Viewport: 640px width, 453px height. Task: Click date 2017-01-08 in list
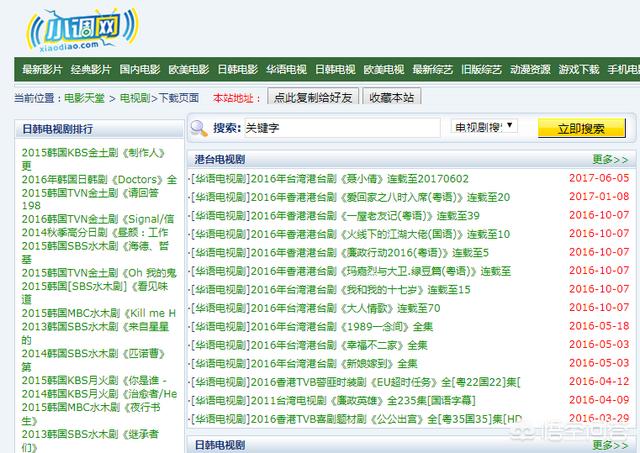[x=599, y=196]
